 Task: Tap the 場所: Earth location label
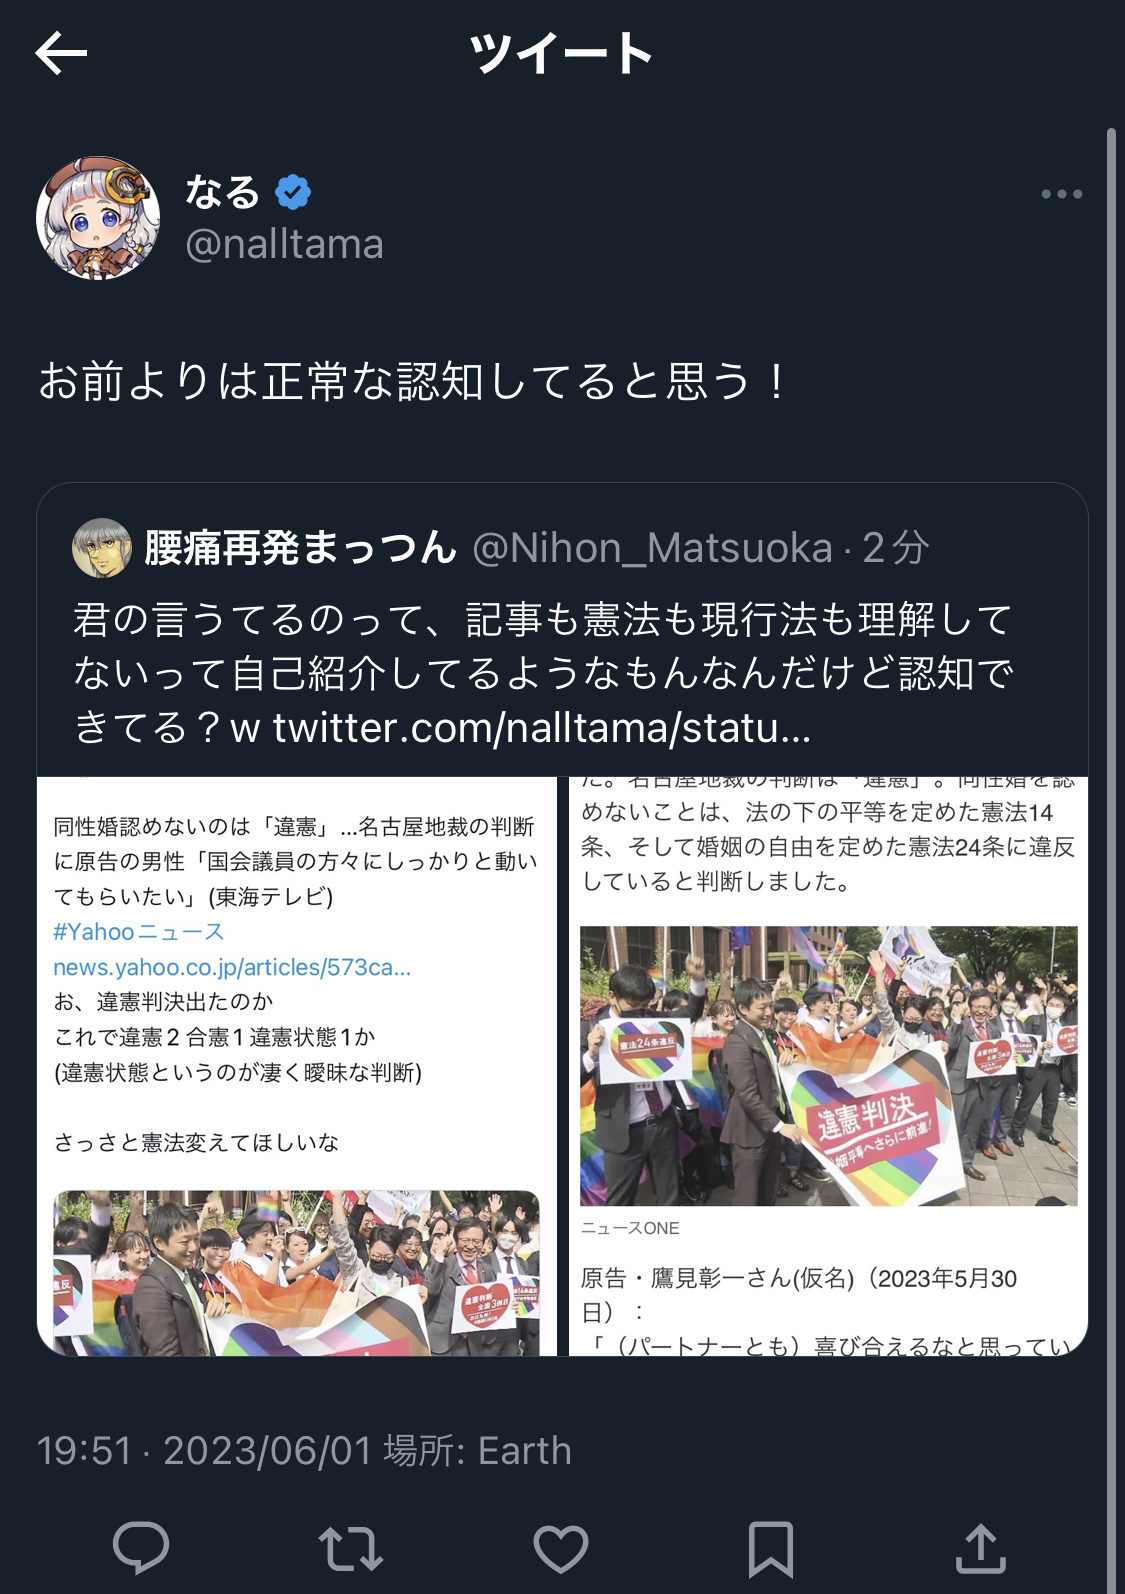[x=478, y=1451]
